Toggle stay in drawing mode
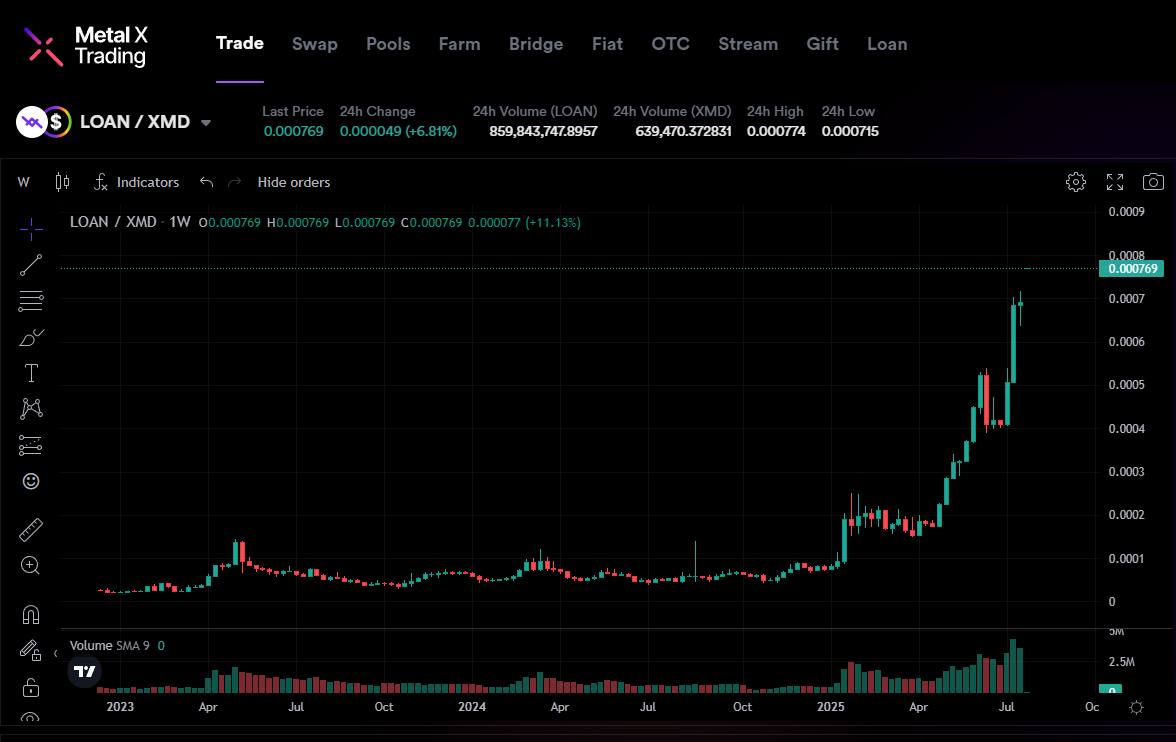The width and height of the screenshot is (1176, 742). tap(31, 650)
